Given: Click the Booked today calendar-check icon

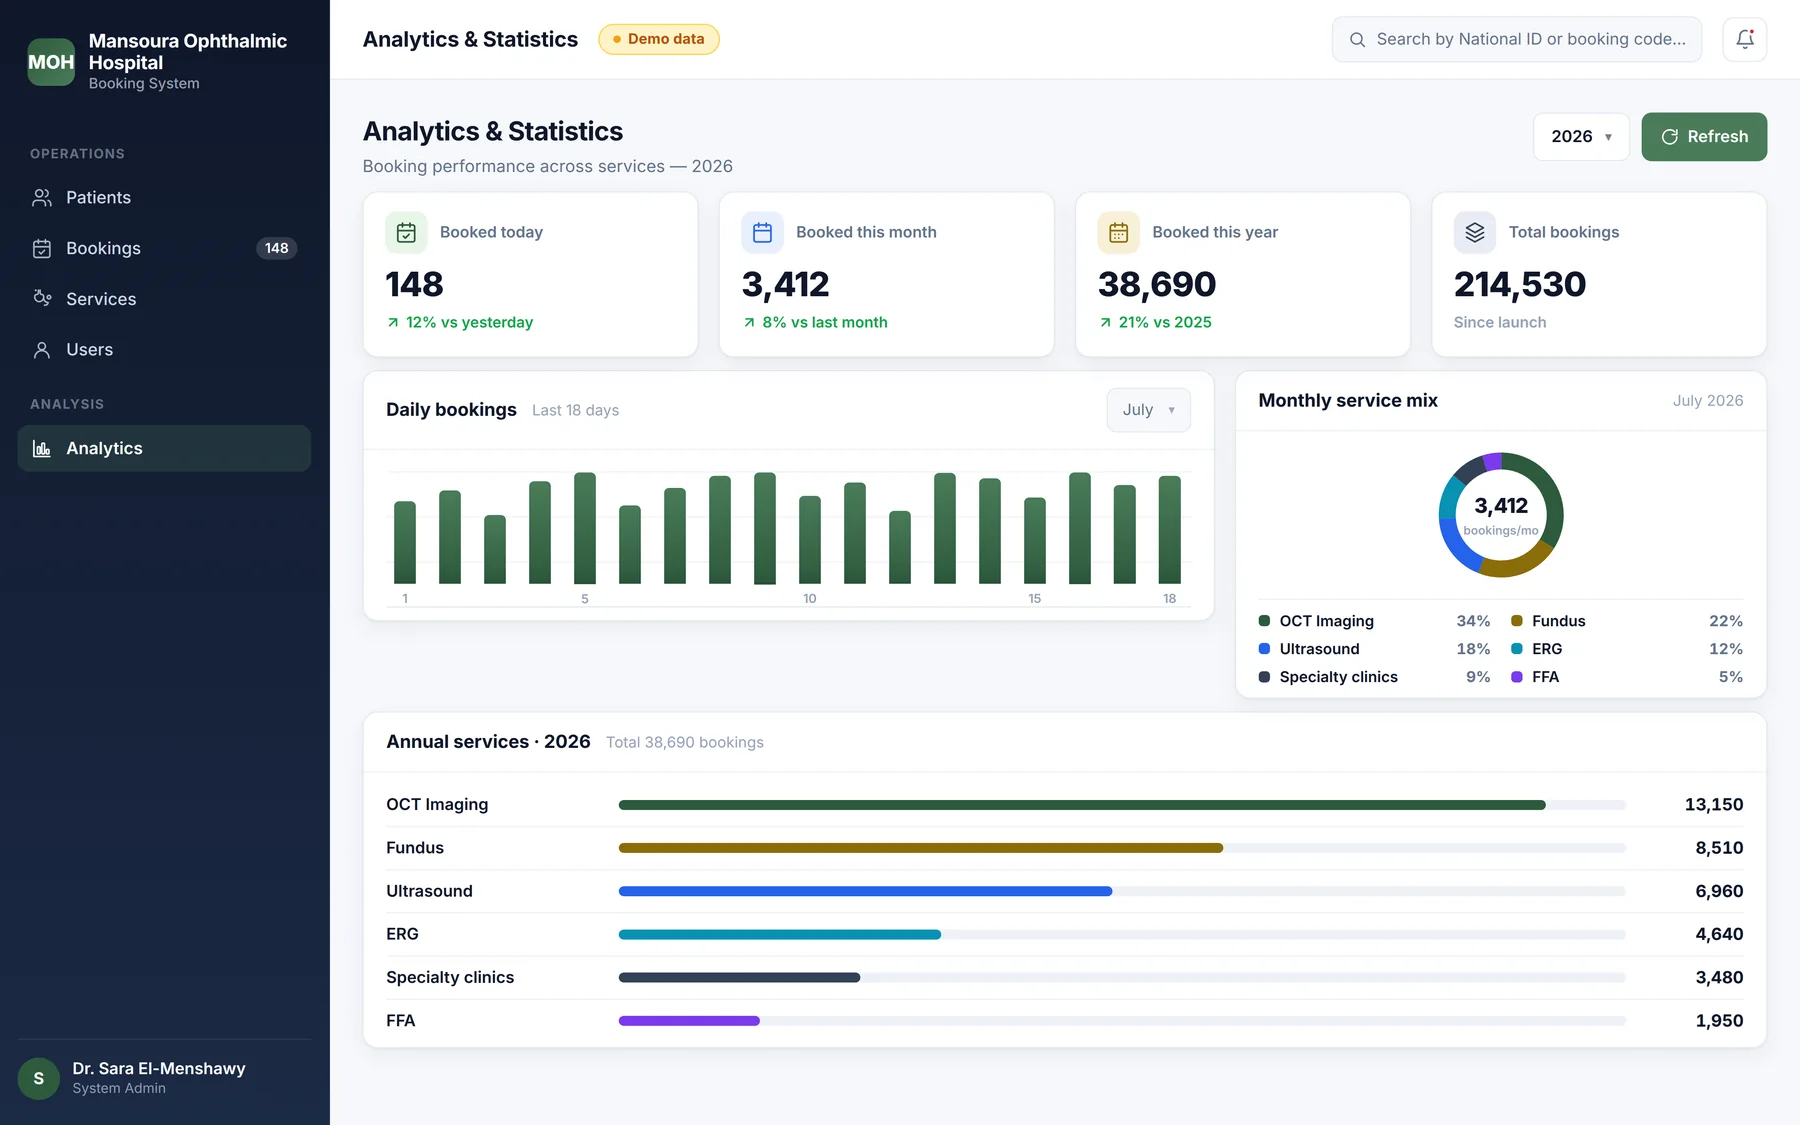Looking at the screenshot, I should (406, 233).
